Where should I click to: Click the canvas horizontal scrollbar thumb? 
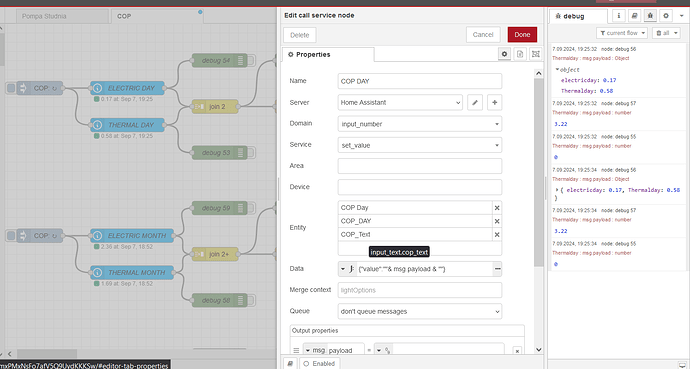(47, 353)
